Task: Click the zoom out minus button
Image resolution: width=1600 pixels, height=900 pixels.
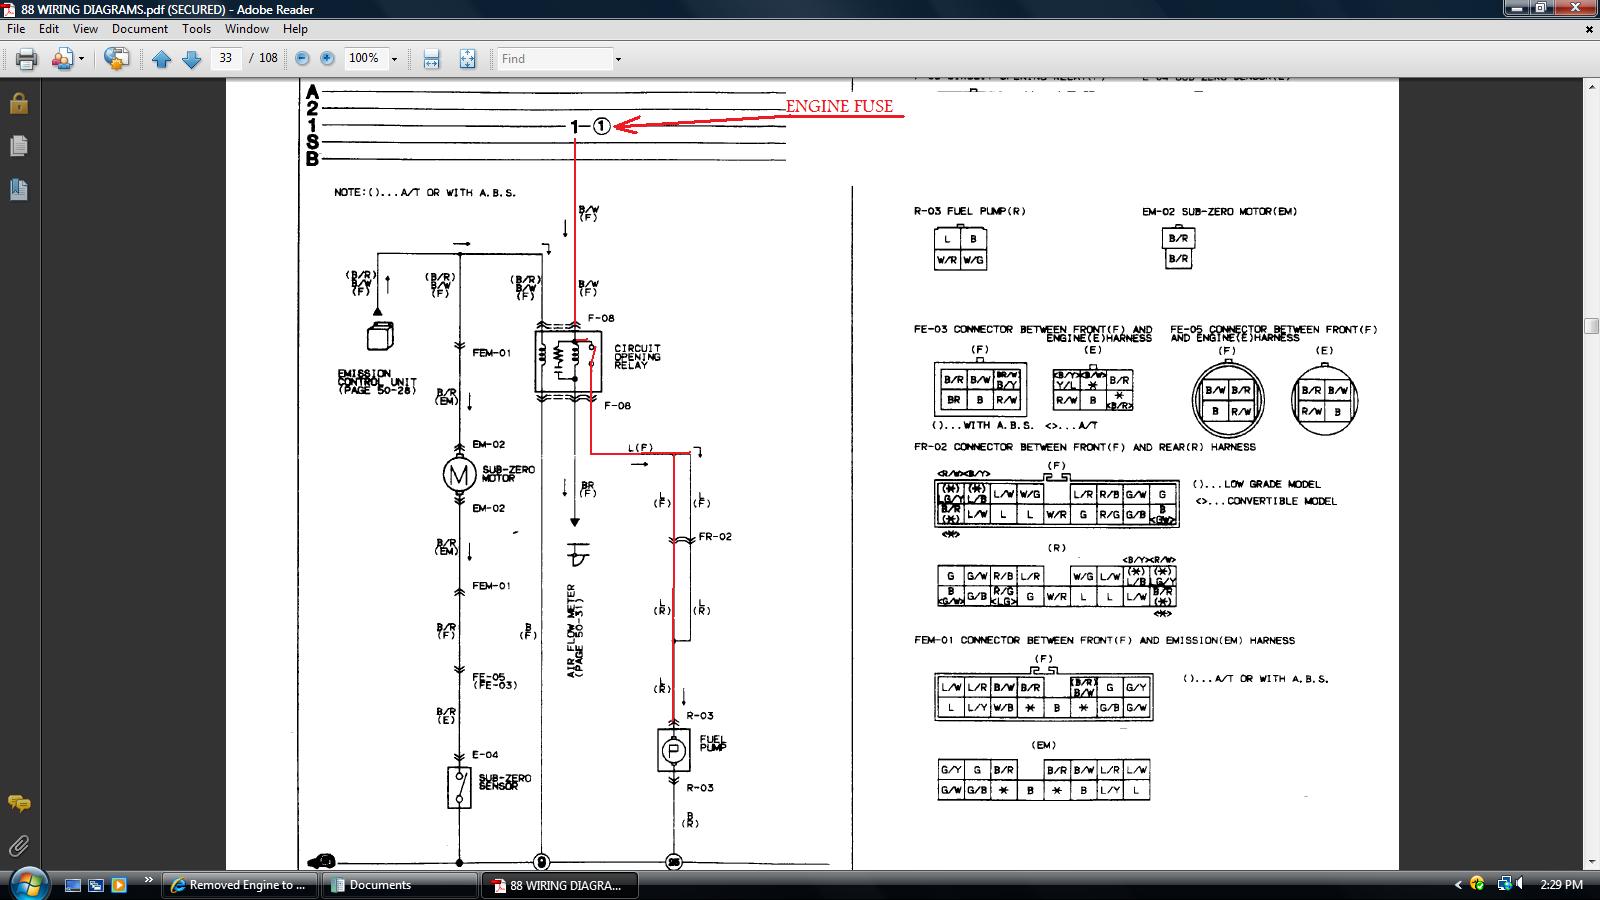Action: pyautogui.click(x=302, y=59)
